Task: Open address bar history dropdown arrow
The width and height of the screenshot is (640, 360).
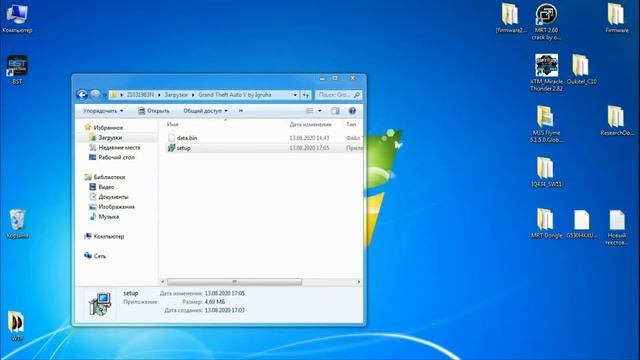Action: pos(295,95)
